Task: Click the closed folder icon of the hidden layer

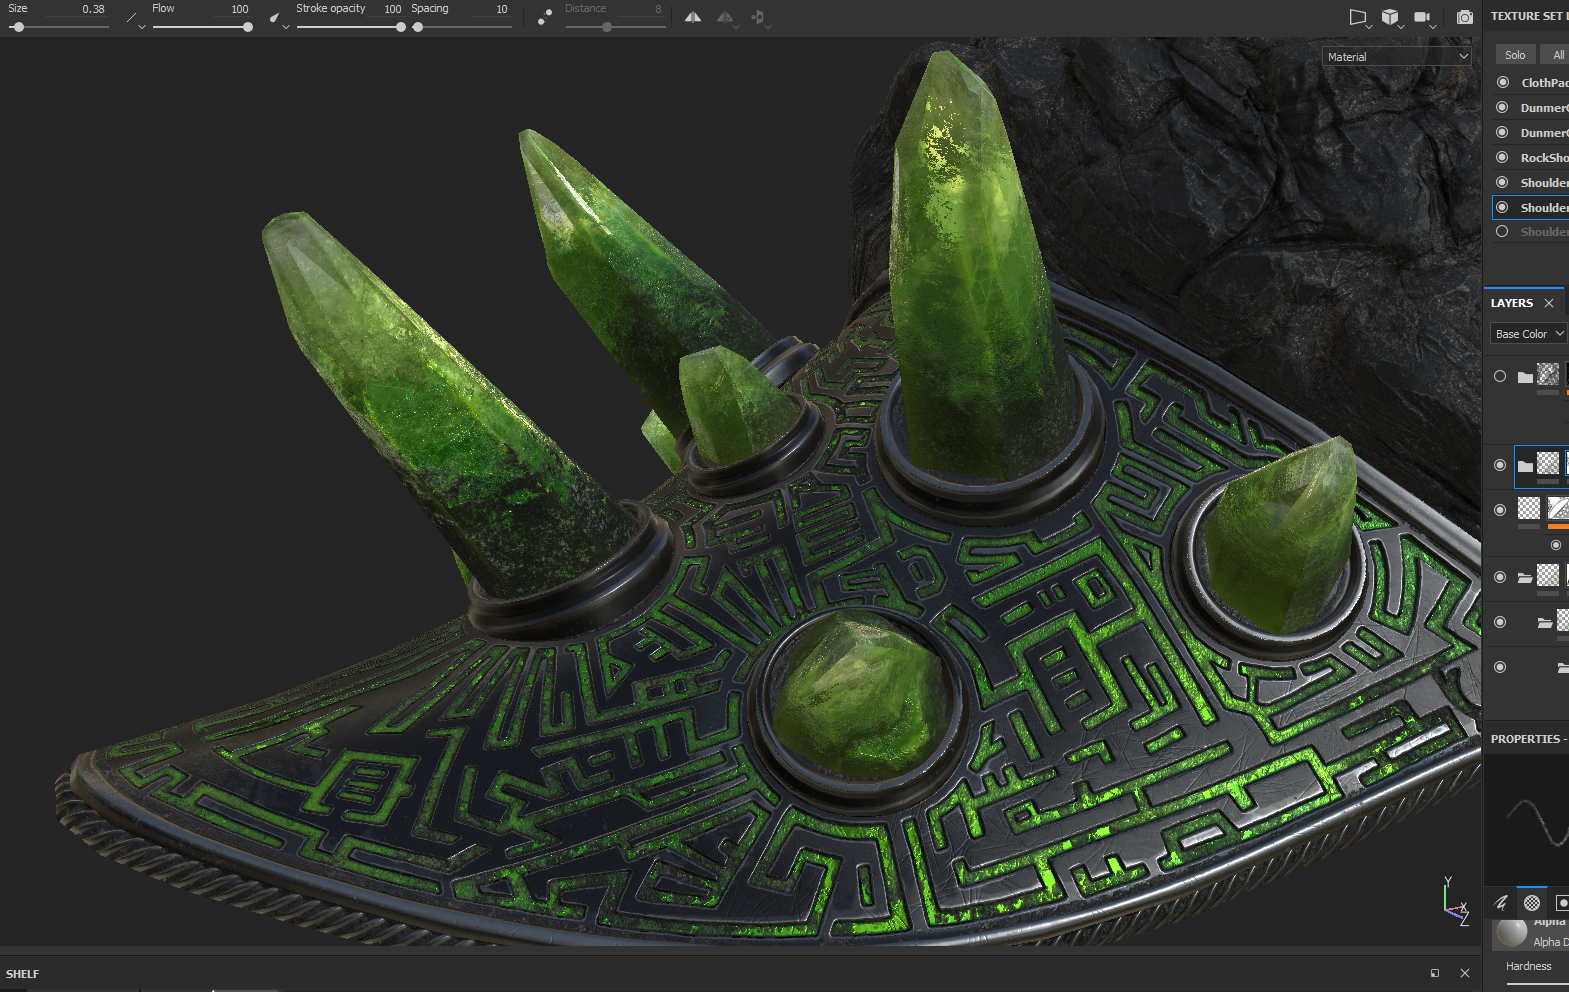Action: tap(1525, 377)
